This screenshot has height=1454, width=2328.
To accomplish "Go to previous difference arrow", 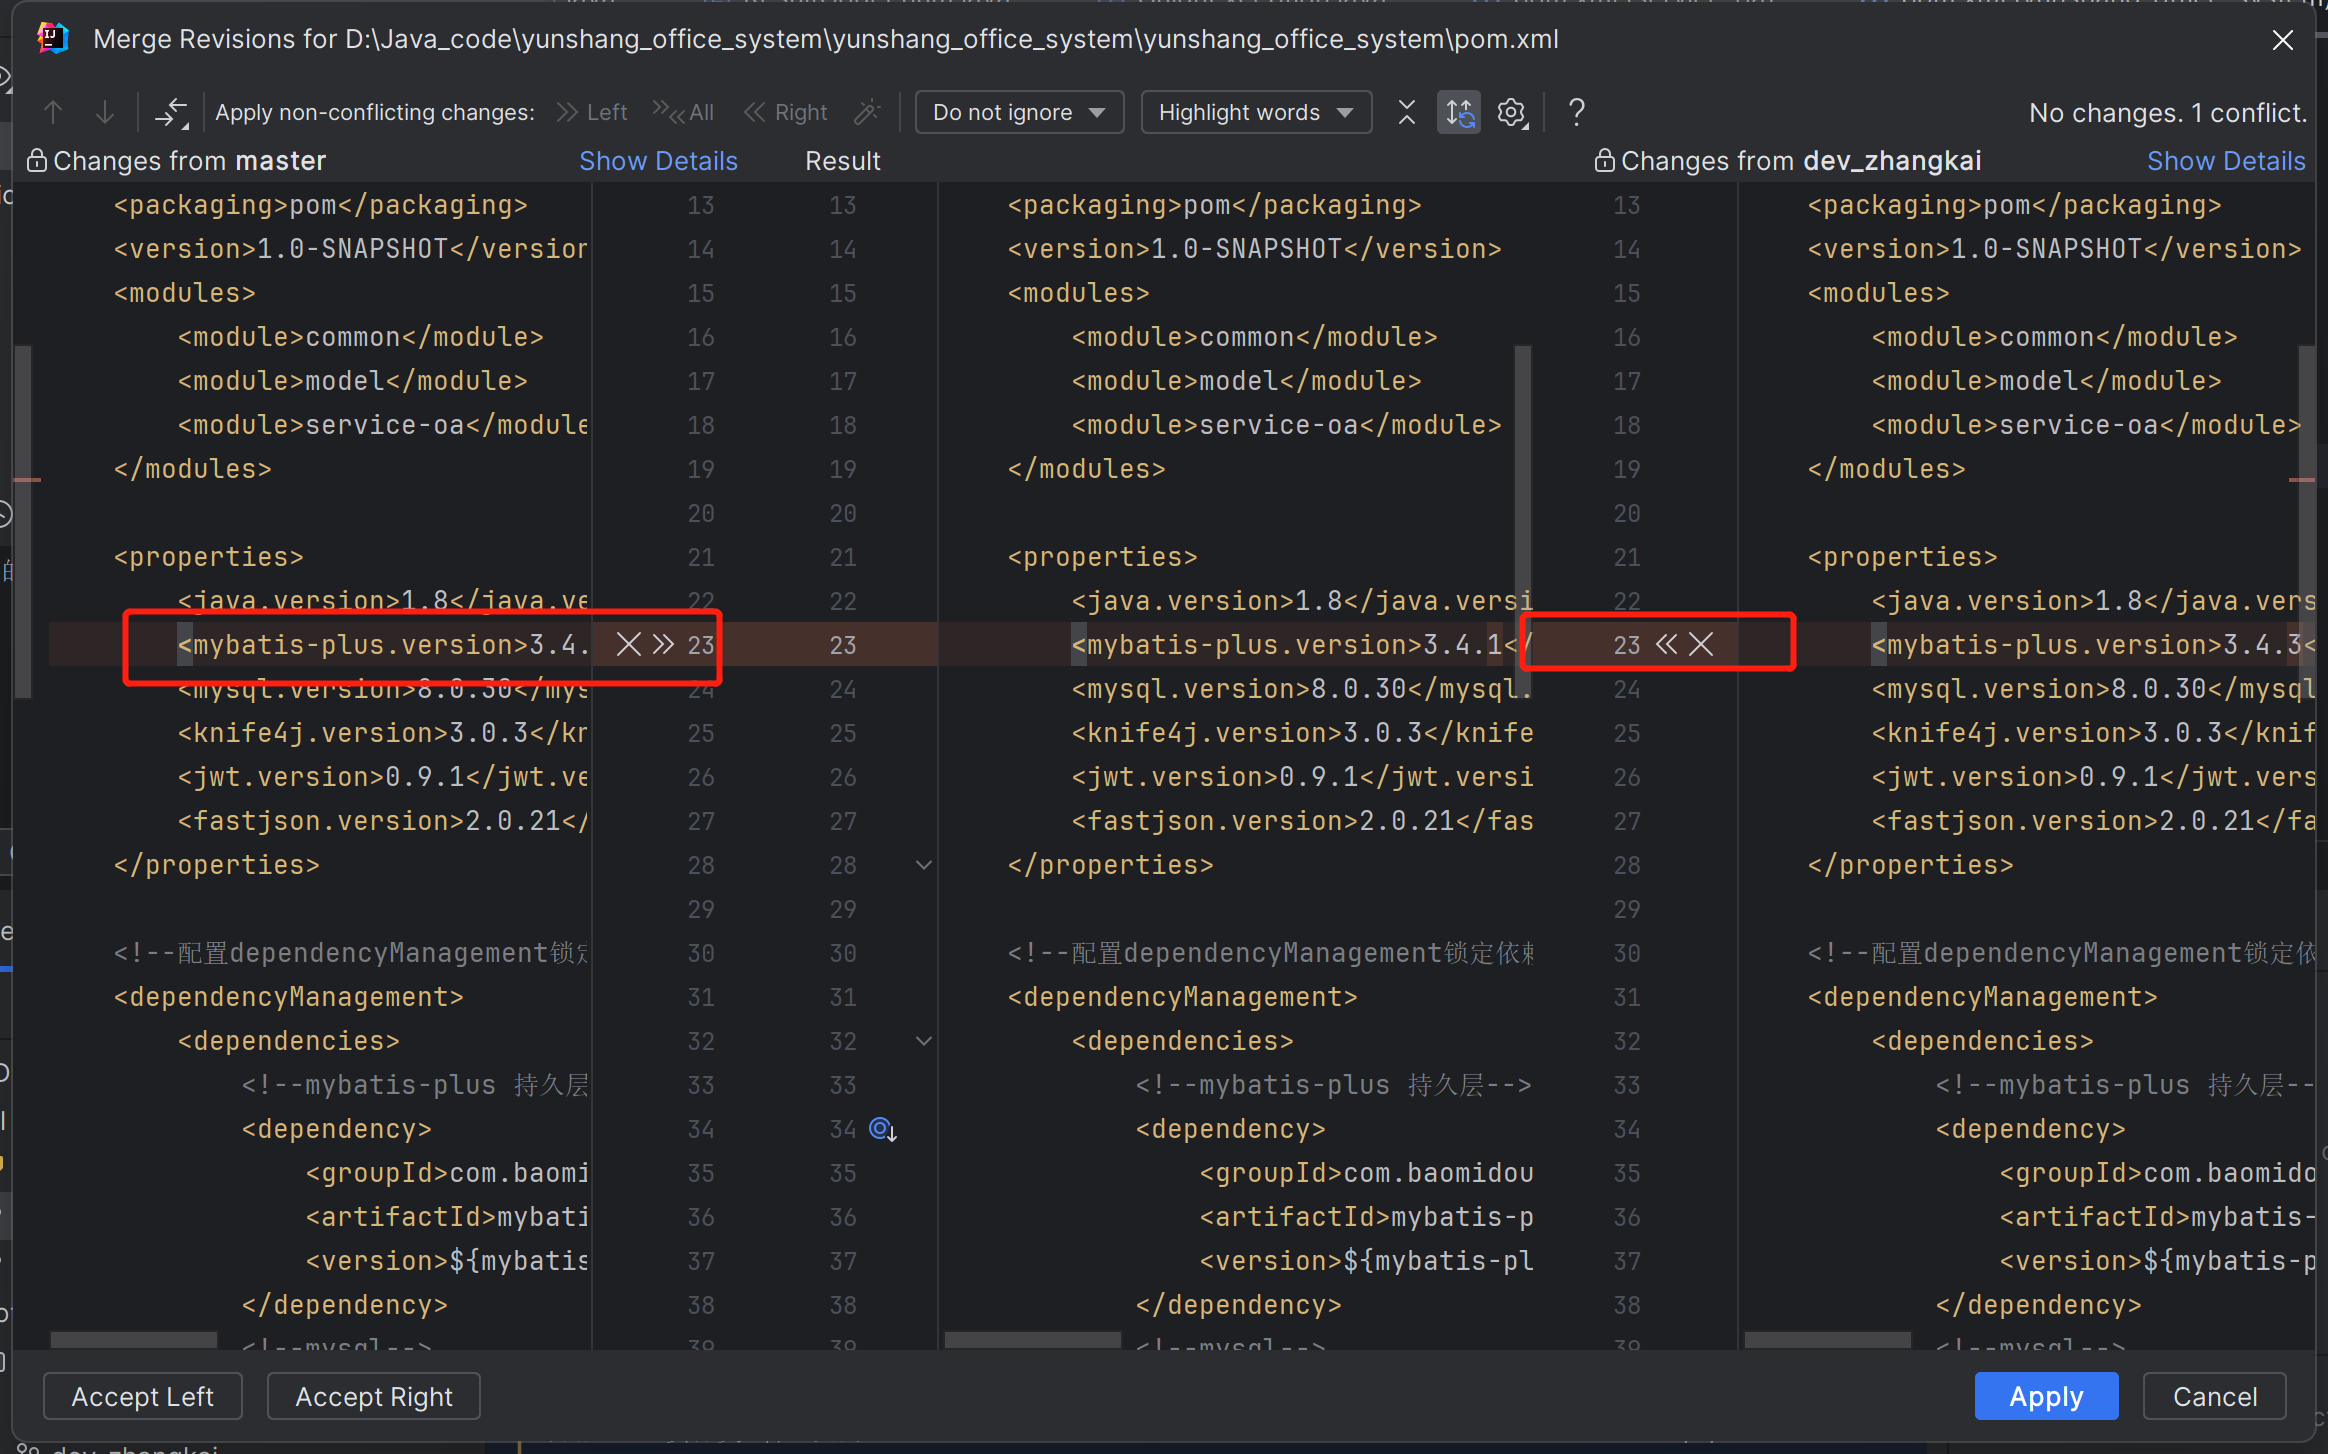I will [53, 112].
